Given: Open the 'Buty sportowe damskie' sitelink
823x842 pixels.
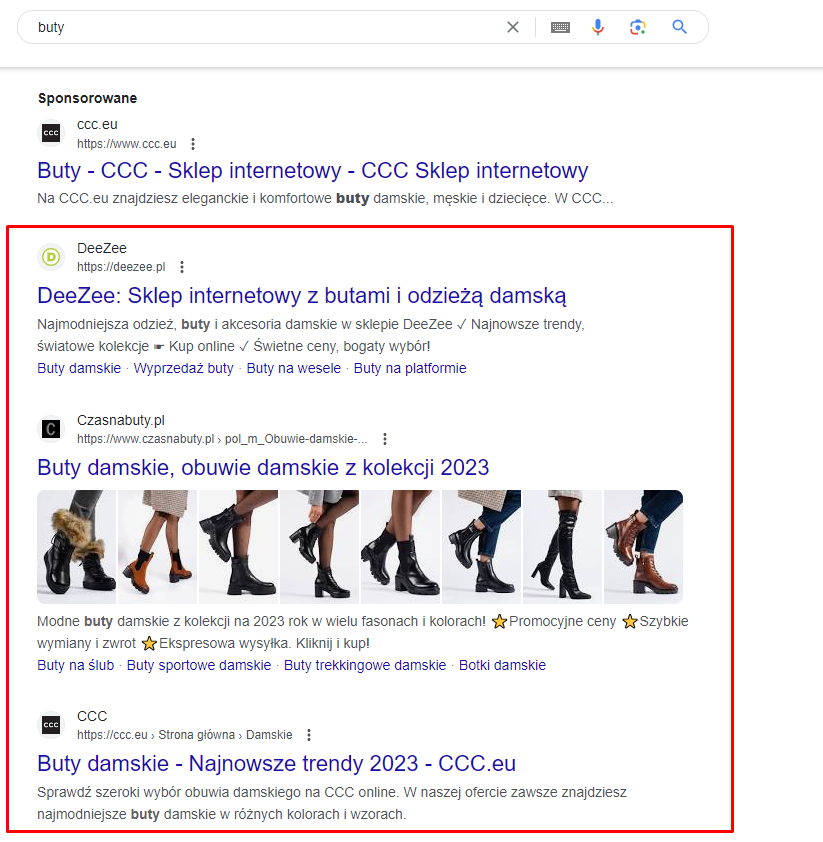Looking at the screenshot, I should (x=199, y=665).
